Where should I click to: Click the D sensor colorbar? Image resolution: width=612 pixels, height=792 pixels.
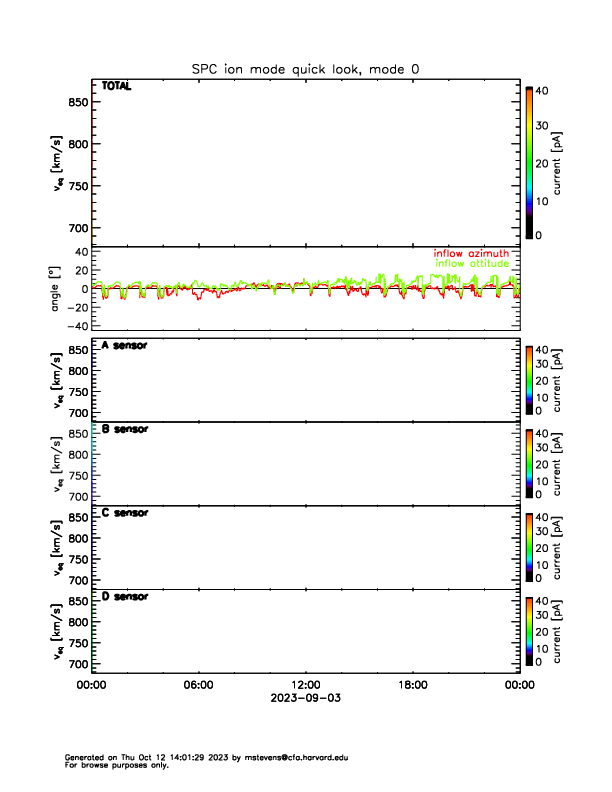click(529, 630)
